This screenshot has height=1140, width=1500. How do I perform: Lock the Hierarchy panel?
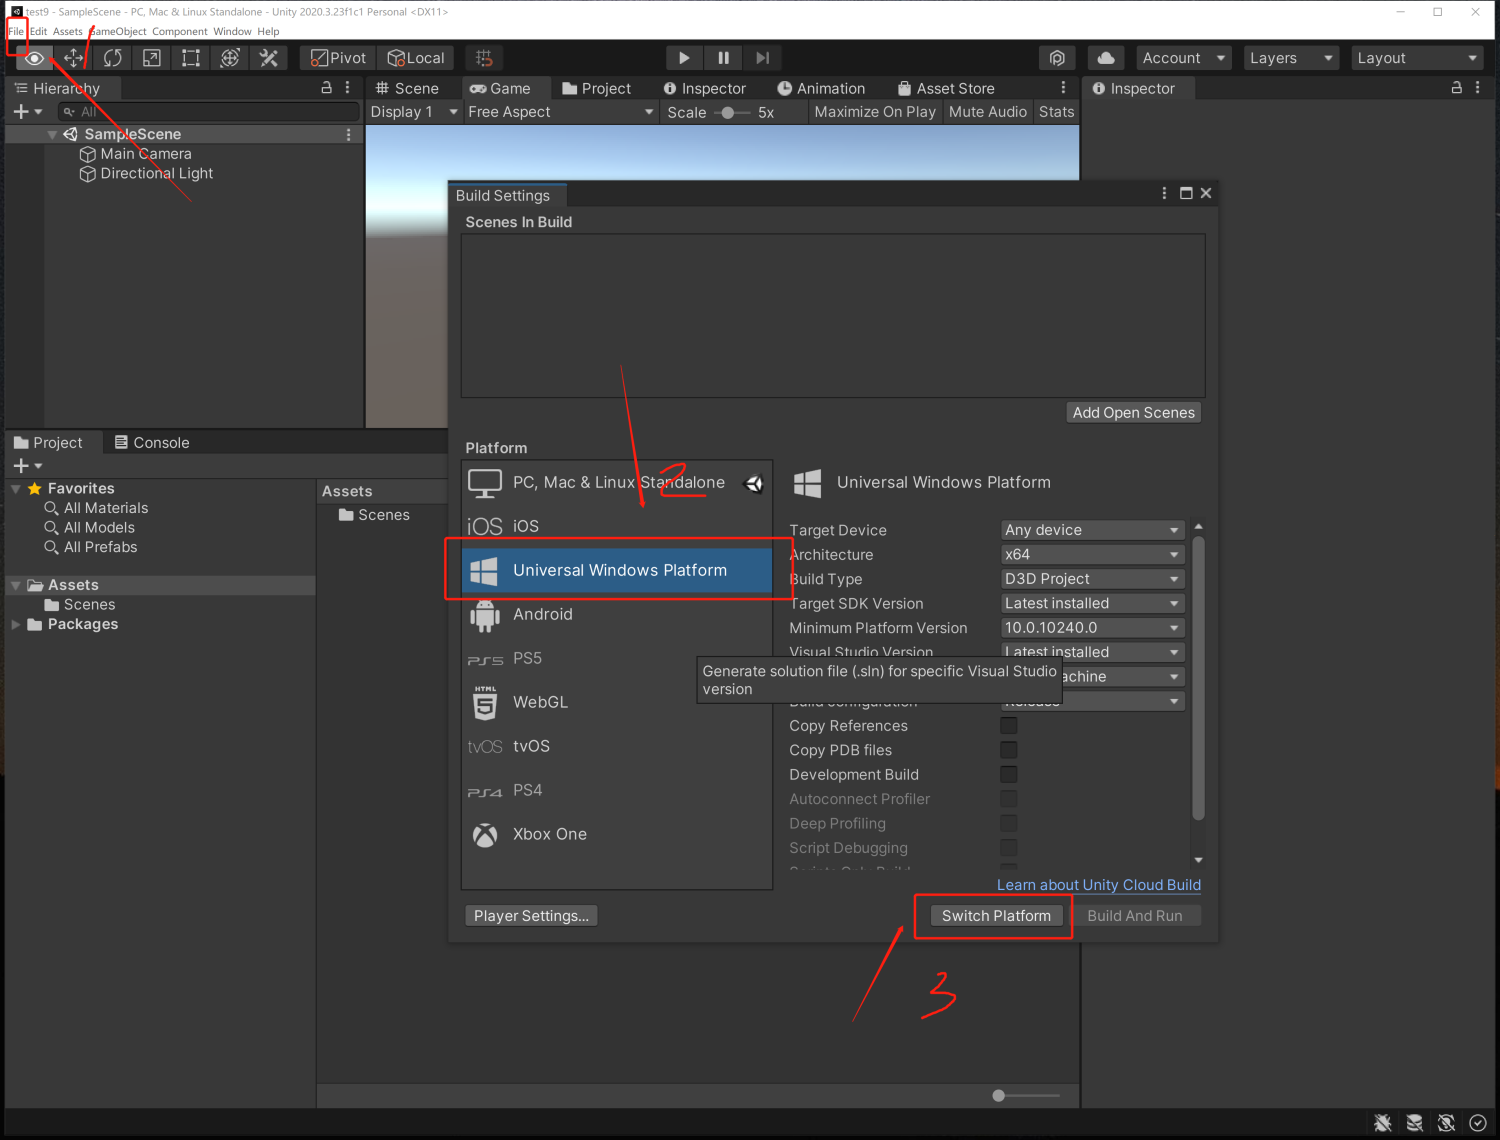326,88
